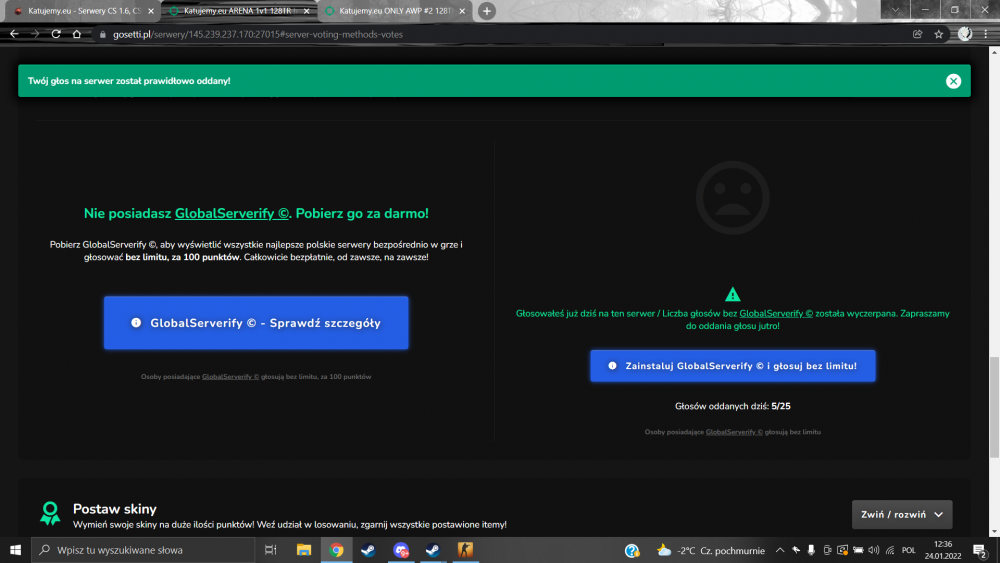Image resolution: width=1000 pixels, height=563 pixels.
Task: Bookmark this page with star icon
Action: 938,34
